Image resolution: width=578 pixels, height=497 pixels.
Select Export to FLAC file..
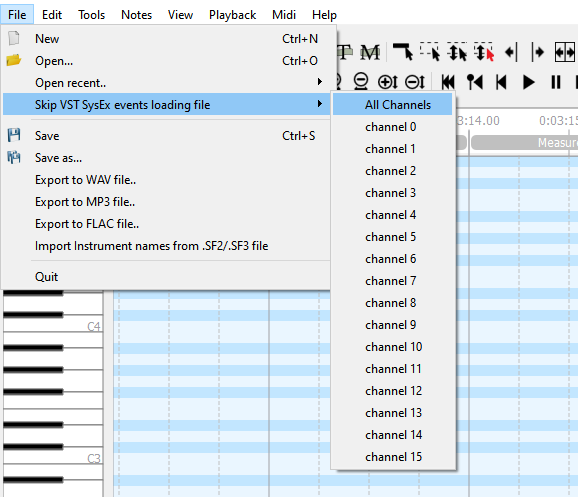coord(166,224)
